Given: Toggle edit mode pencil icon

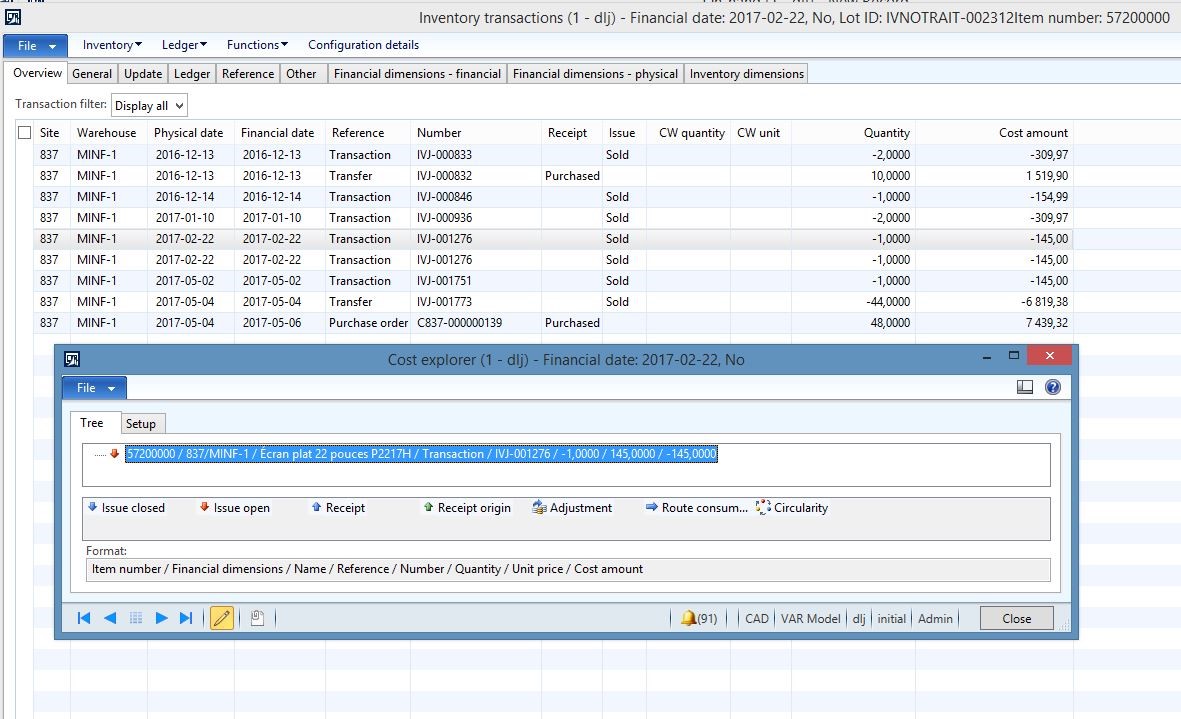Looking at the screenshot, I should [222, 619].
